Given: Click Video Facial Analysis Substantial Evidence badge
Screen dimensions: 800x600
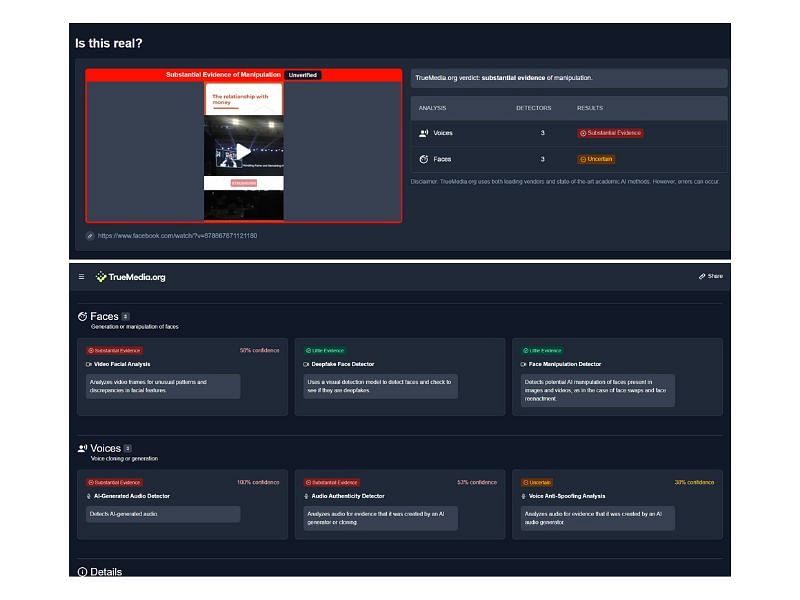Looking at the screenshot, I should pyautogui.click(x=114, y=351).
